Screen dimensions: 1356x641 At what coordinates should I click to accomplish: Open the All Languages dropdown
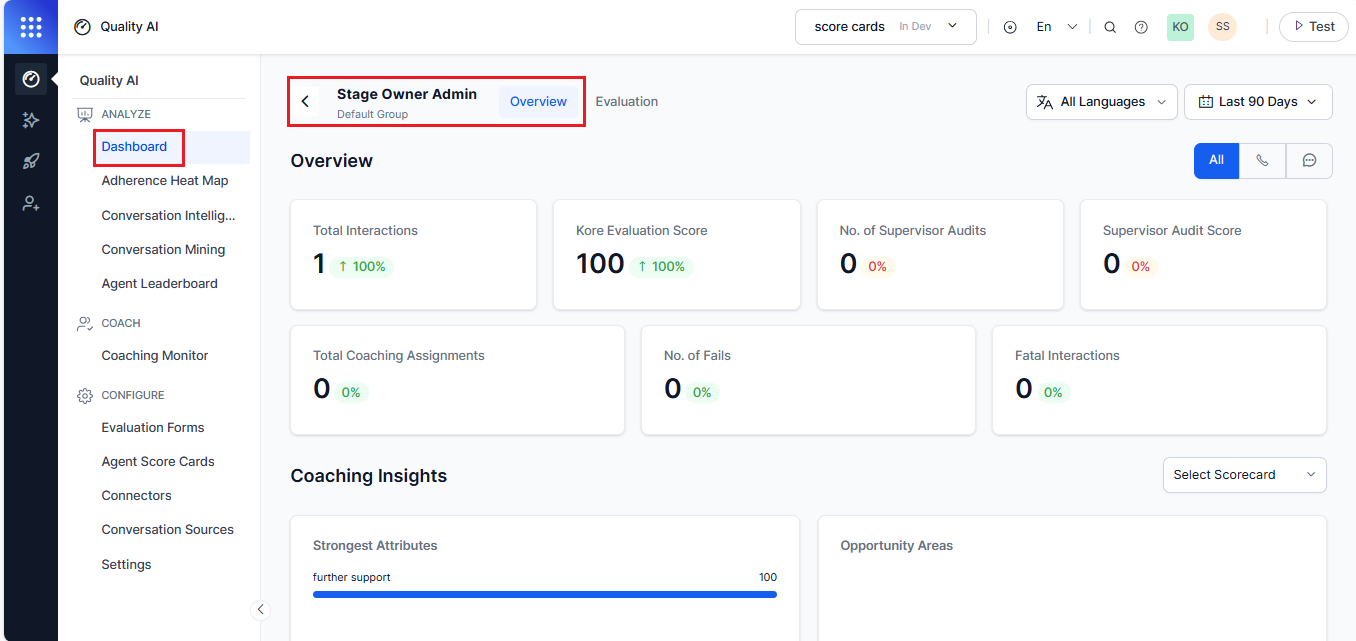pos(1102,102)
